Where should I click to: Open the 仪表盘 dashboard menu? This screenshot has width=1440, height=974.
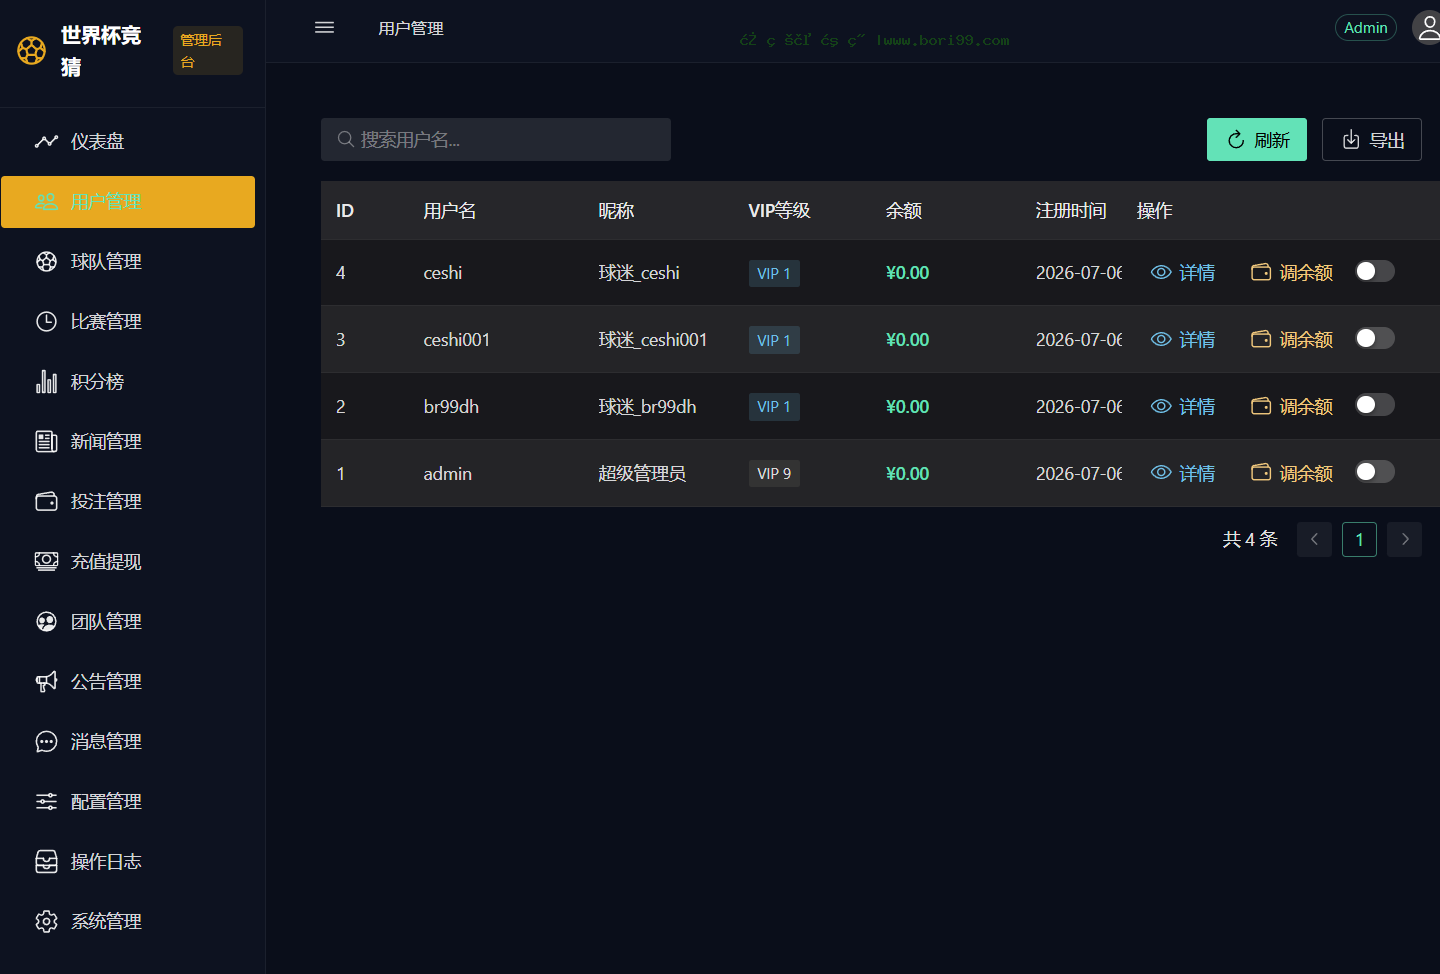pos(128,142)
